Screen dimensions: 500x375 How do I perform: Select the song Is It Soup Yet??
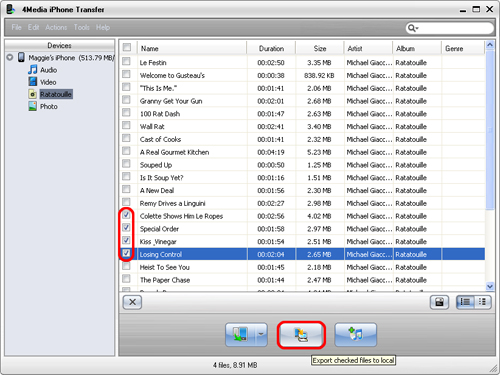click(x=161, y=178)
